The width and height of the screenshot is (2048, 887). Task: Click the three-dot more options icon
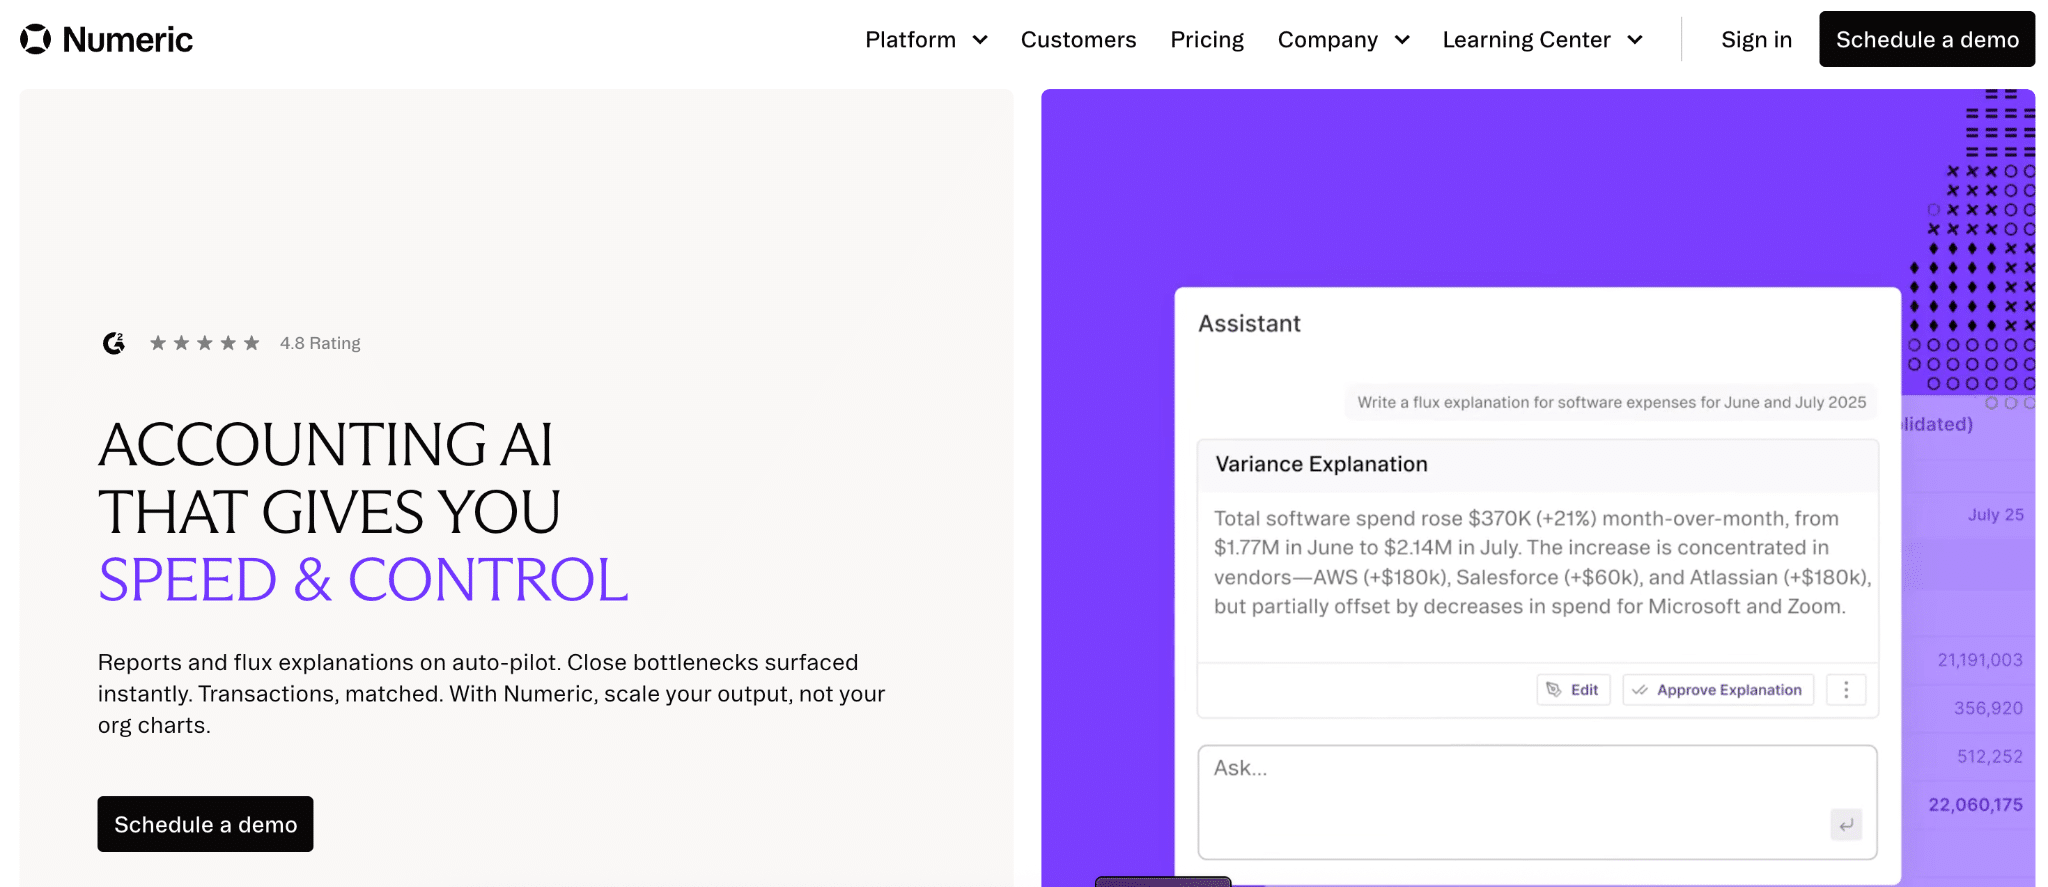click(1846, 690)
